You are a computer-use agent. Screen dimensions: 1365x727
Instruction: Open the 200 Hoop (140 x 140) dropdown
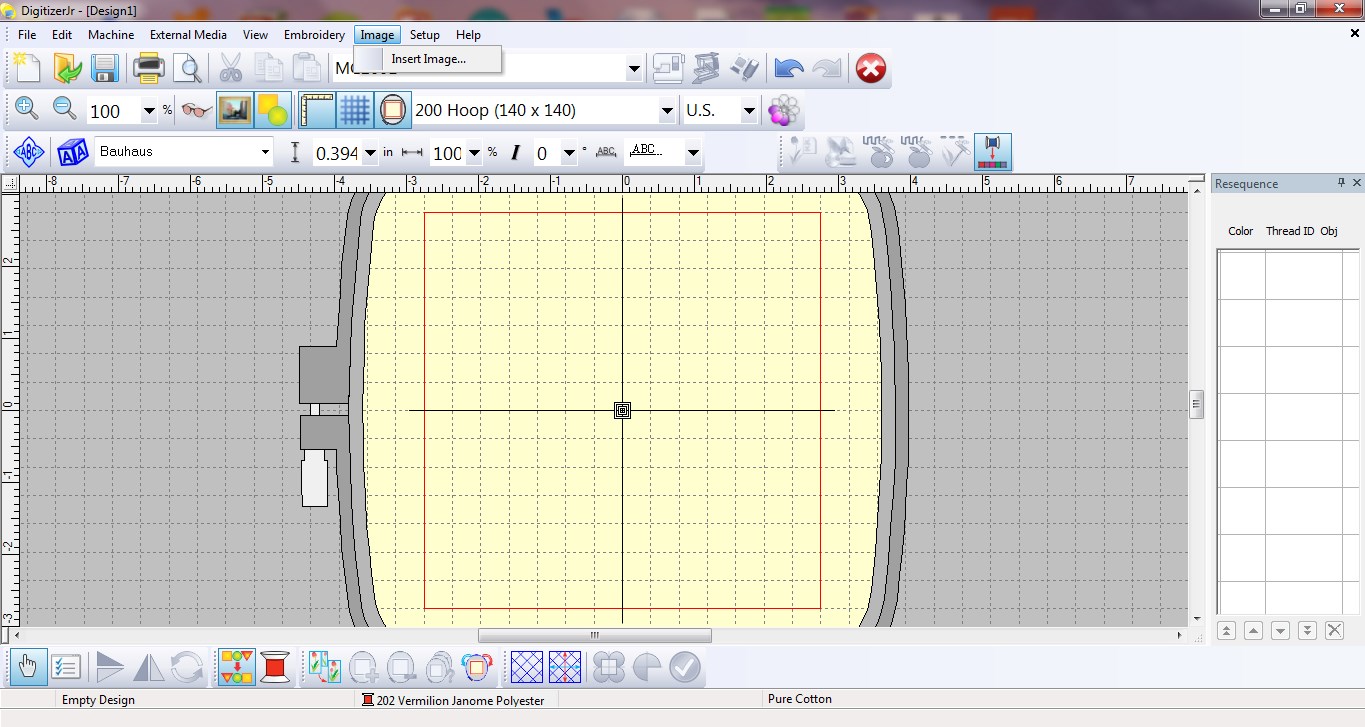(667, 111)
